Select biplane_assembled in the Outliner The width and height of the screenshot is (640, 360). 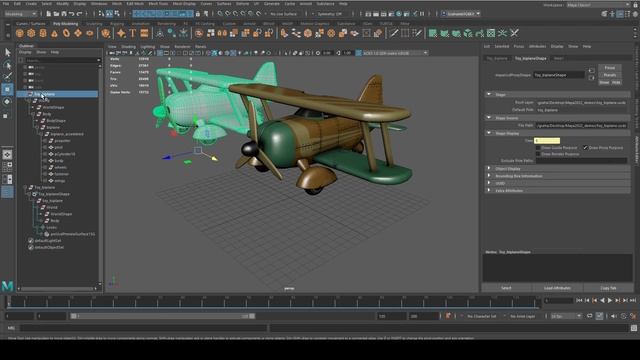click(x=67, y=134)
